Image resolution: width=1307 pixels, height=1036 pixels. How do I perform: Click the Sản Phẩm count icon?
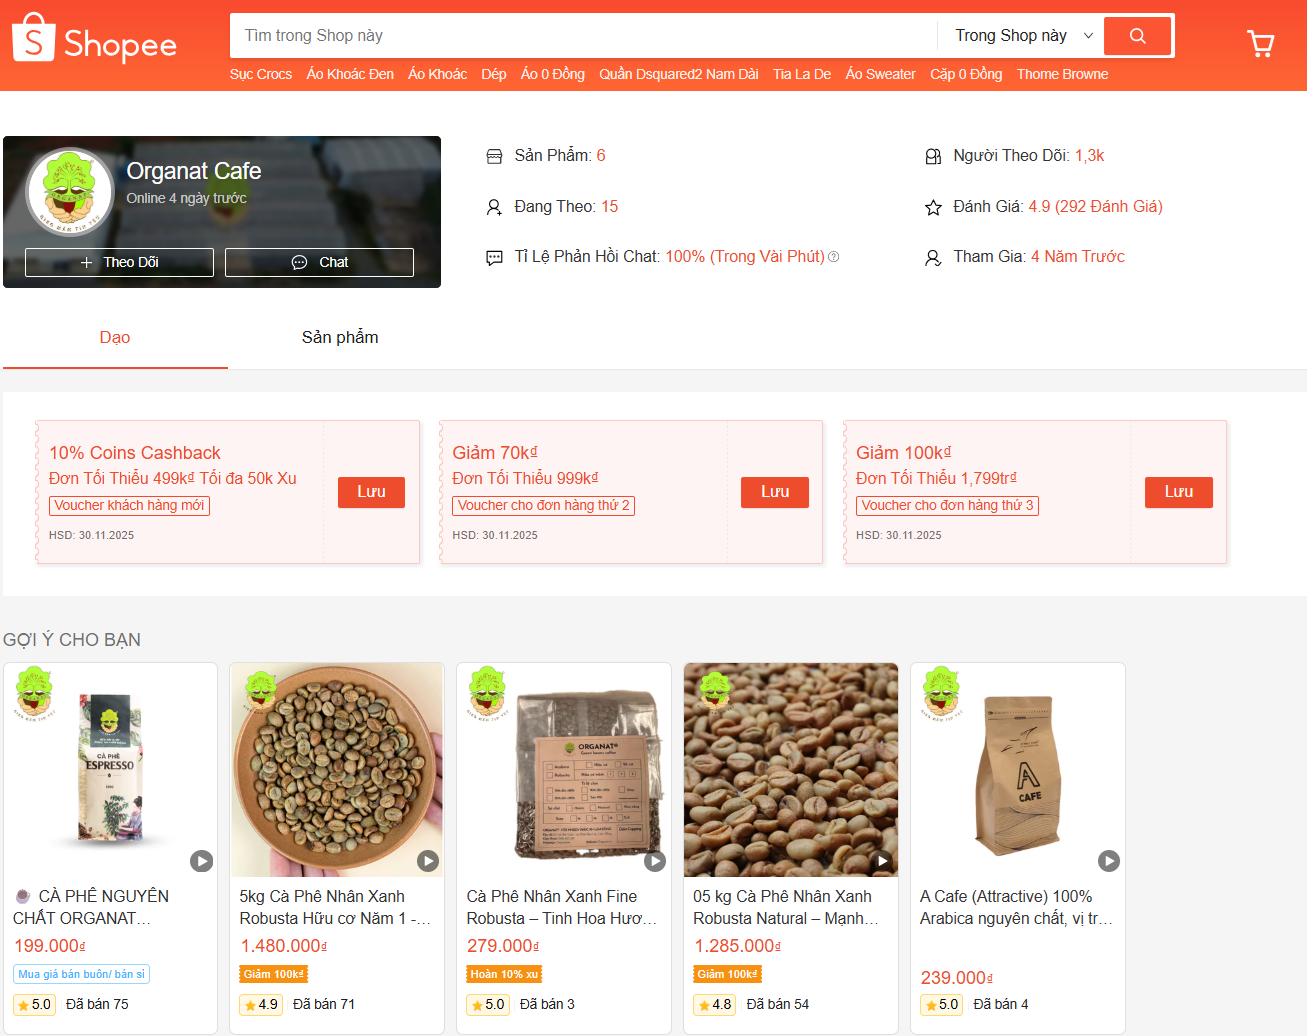493,155
